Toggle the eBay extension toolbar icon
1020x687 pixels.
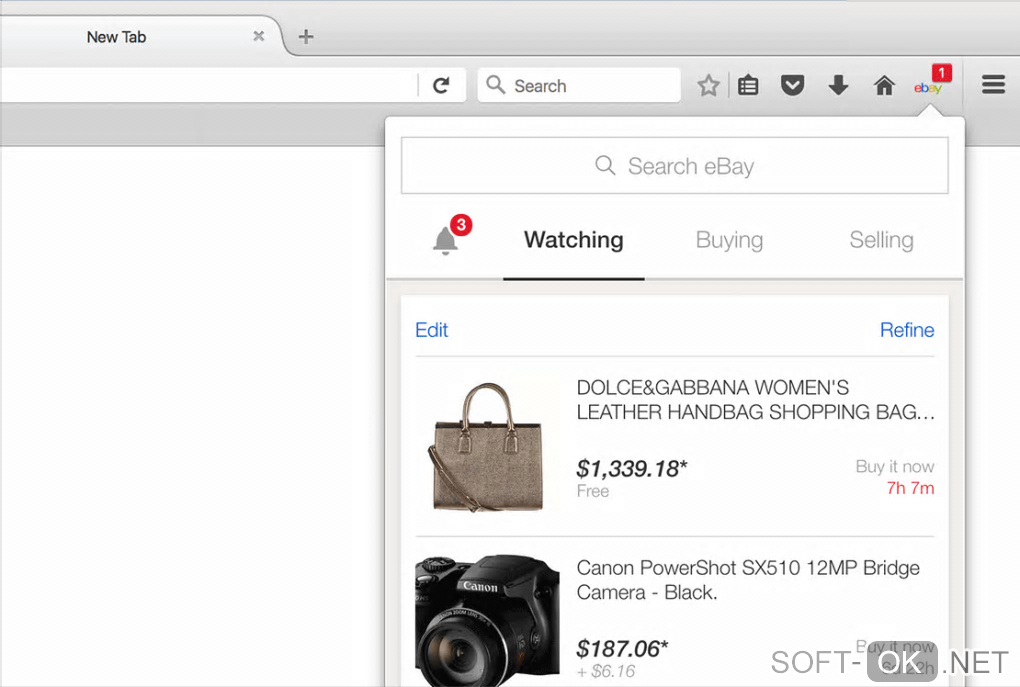coord(932,83)
